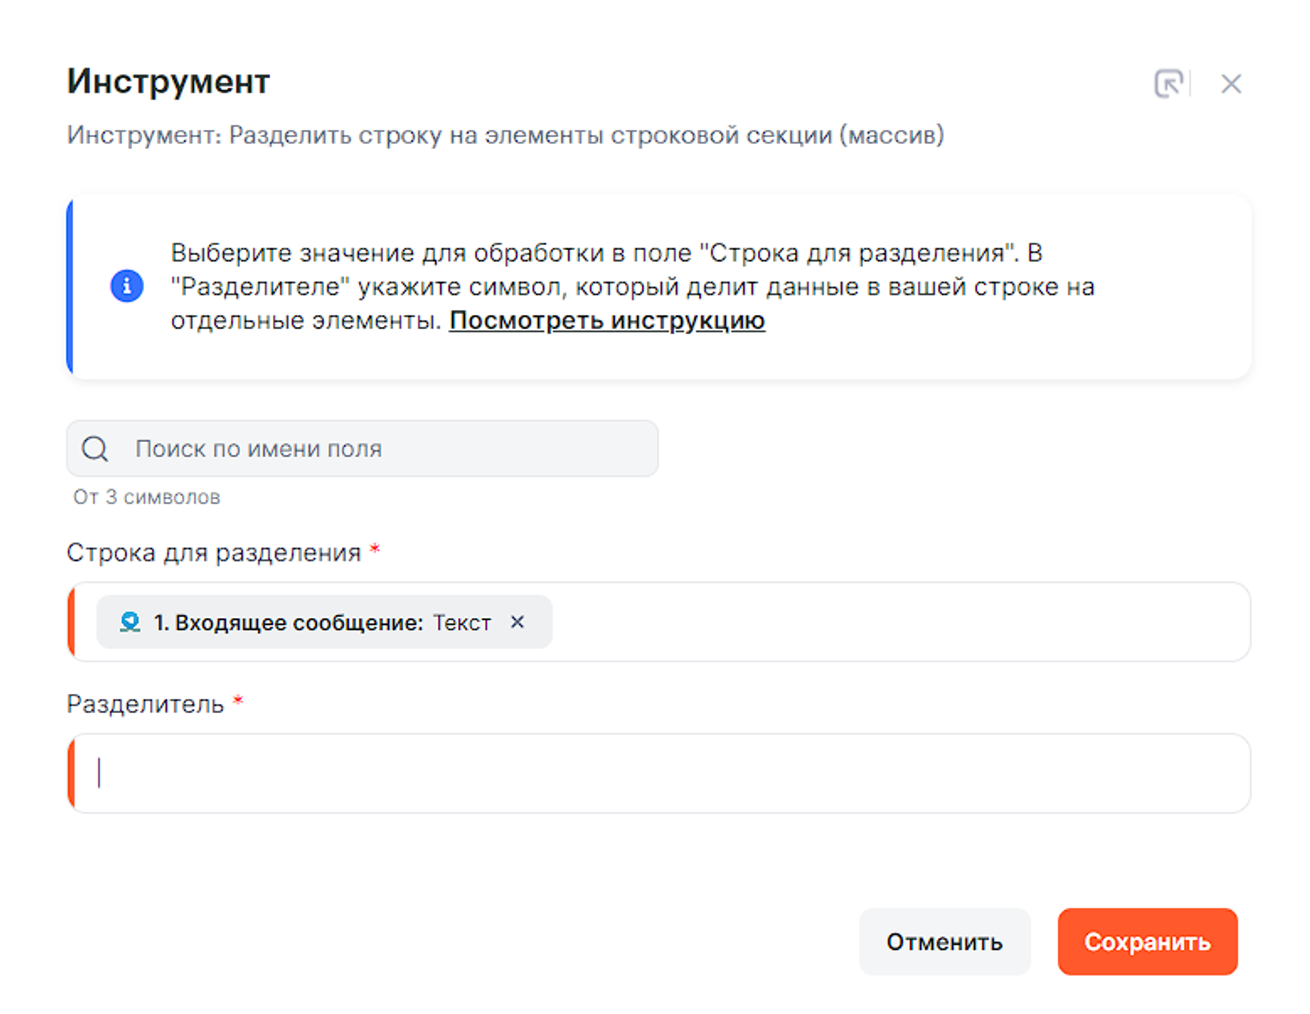This screenshot has width=1310, height=1014.
Task: Close the Инструмент dialog
Action: pyautogui.click(x=1231, y=84)
